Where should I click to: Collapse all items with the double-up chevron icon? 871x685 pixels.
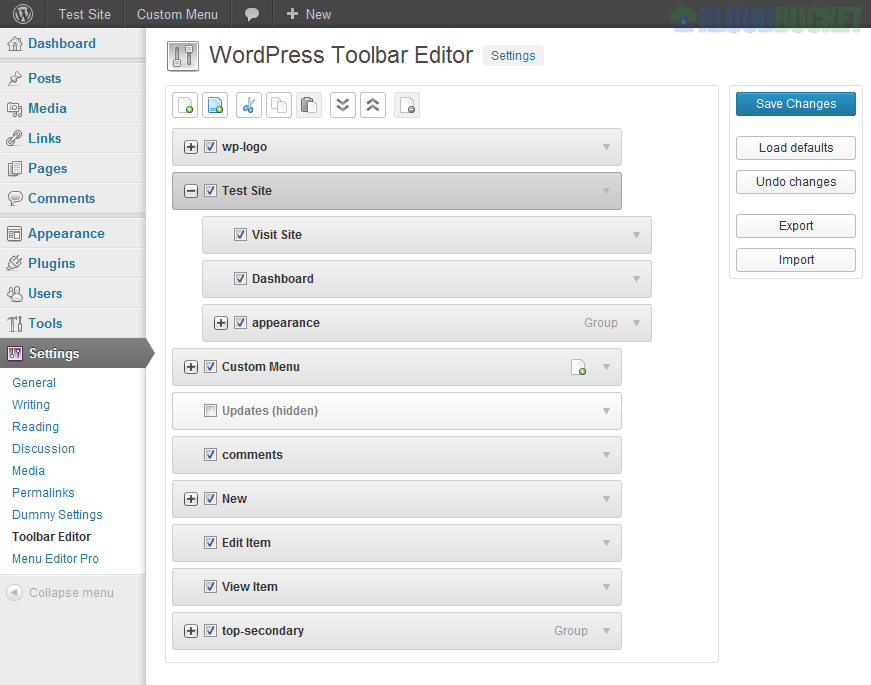[x=373, y=105]
